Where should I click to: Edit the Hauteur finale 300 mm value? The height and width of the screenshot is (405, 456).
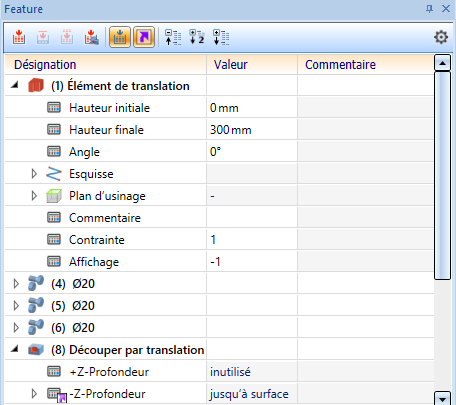tap(252, 130)
